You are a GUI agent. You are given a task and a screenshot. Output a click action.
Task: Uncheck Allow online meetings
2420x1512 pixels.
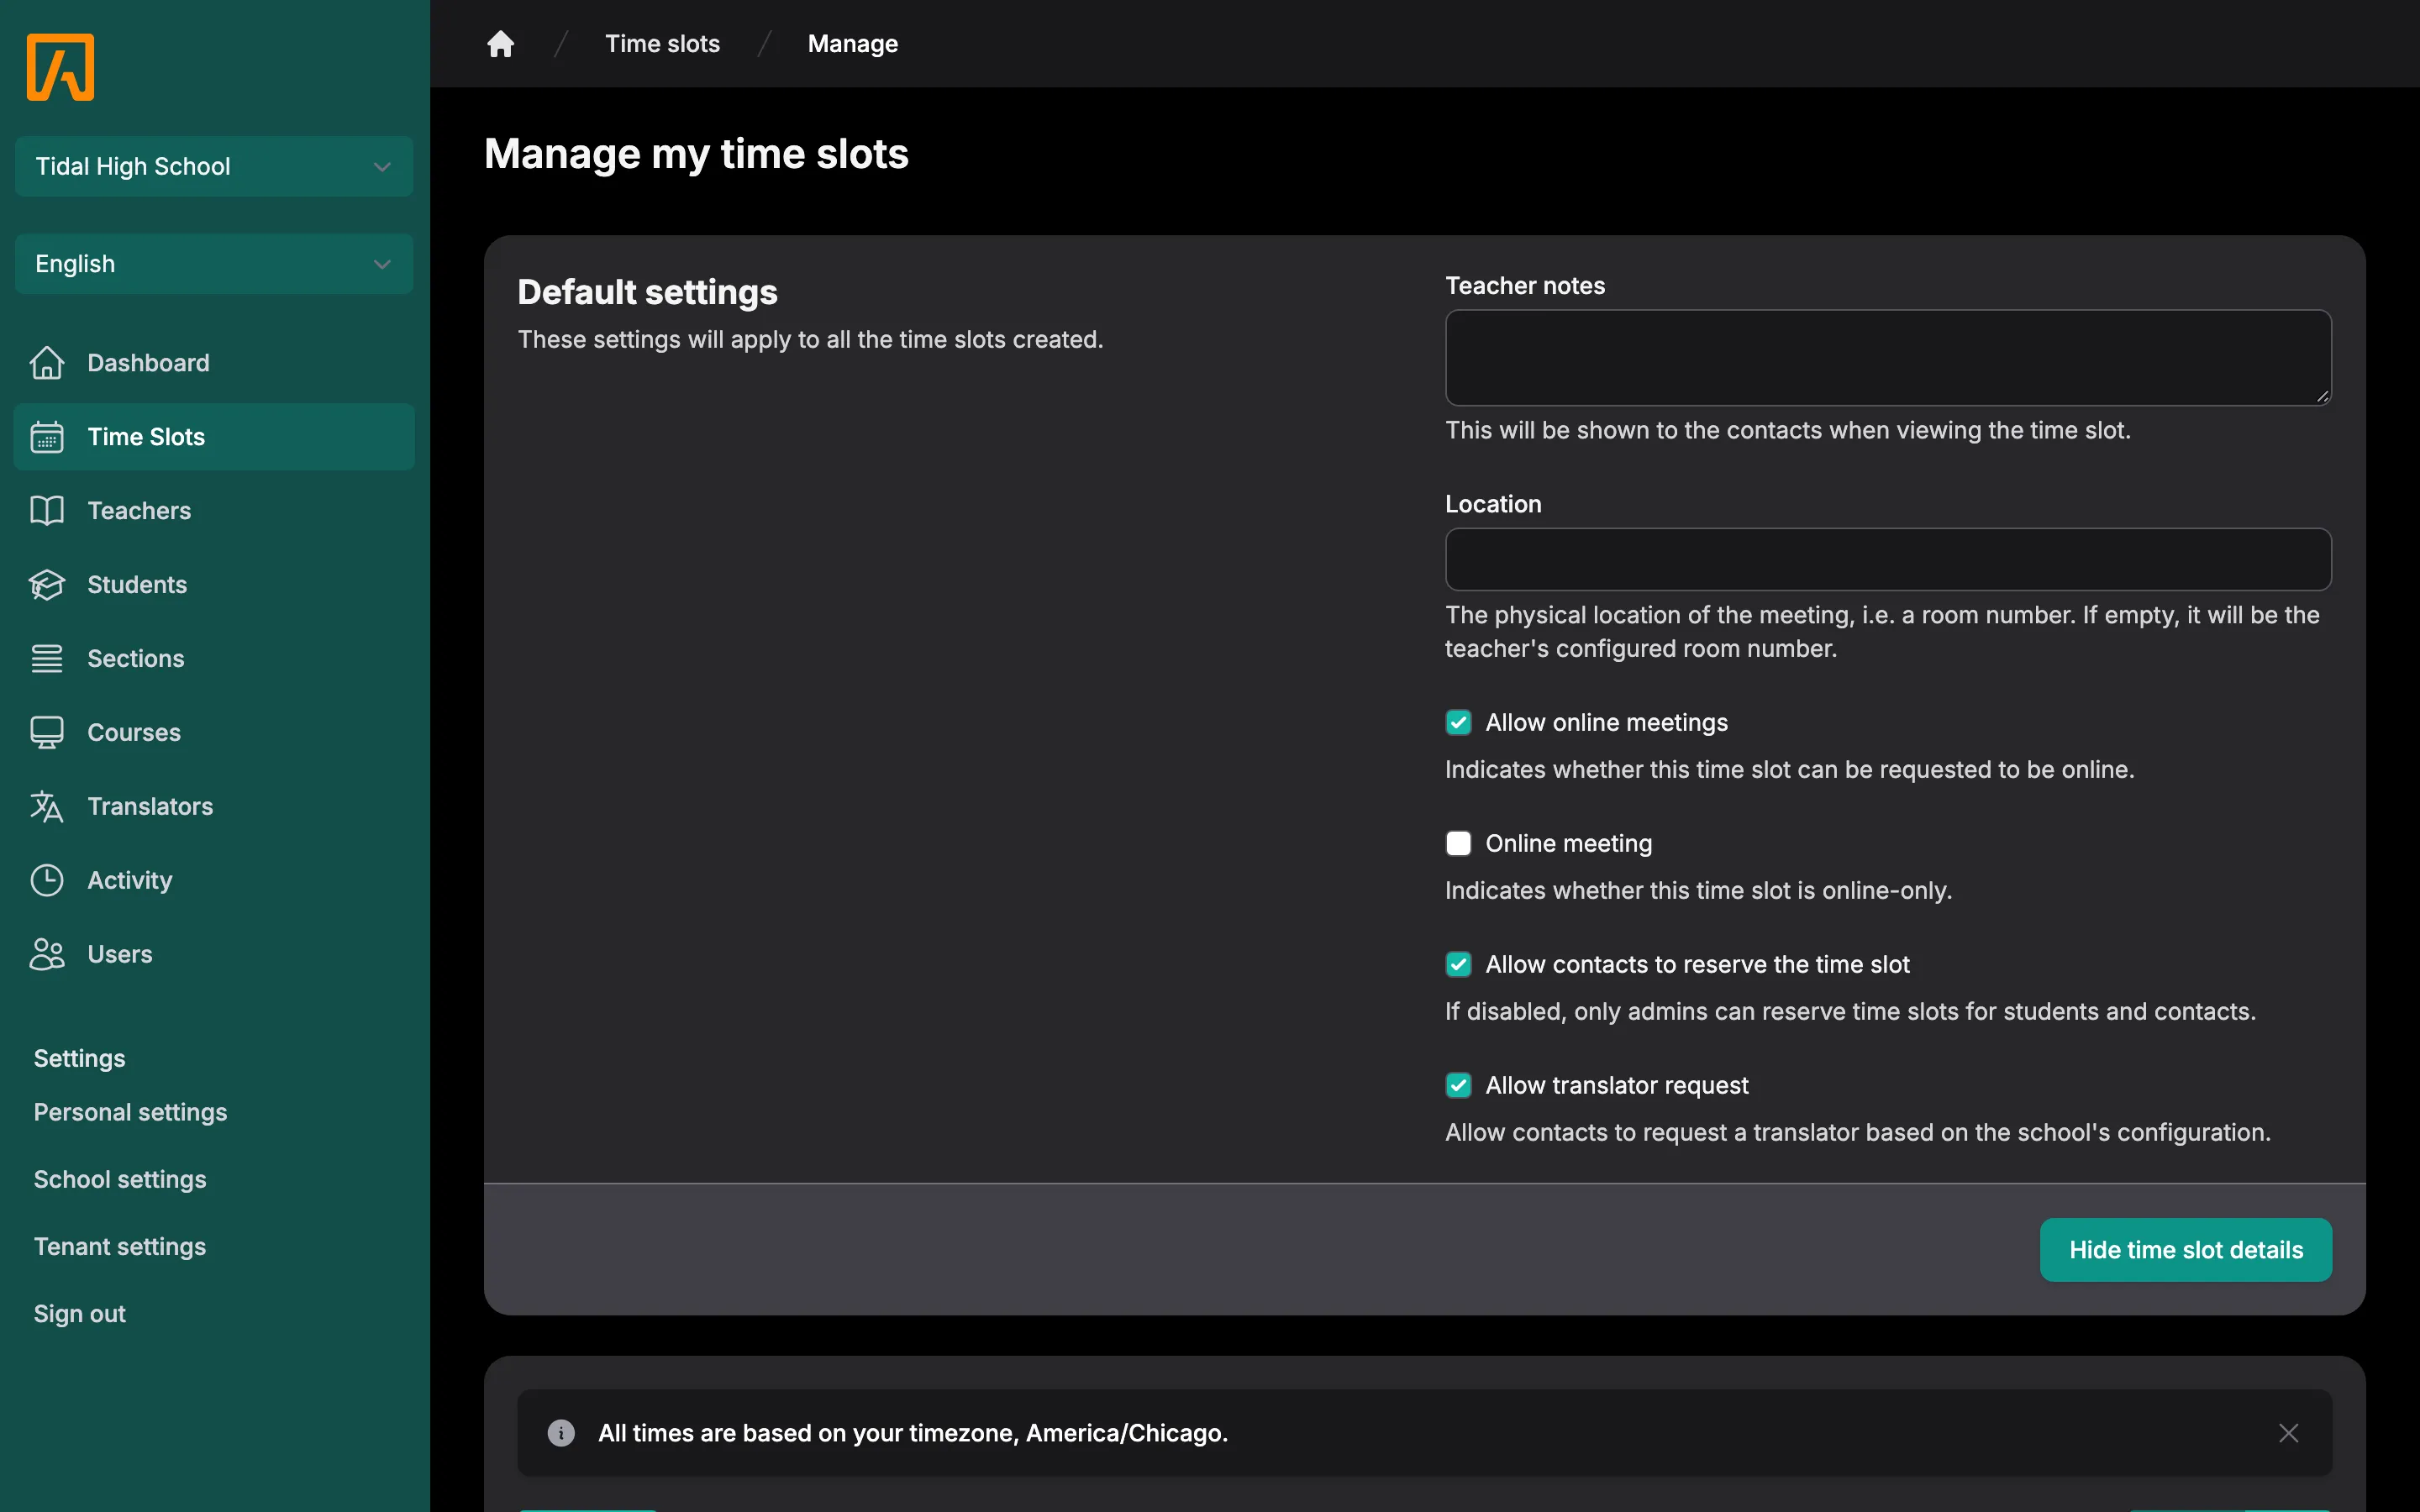click(x=1458, y=723)
